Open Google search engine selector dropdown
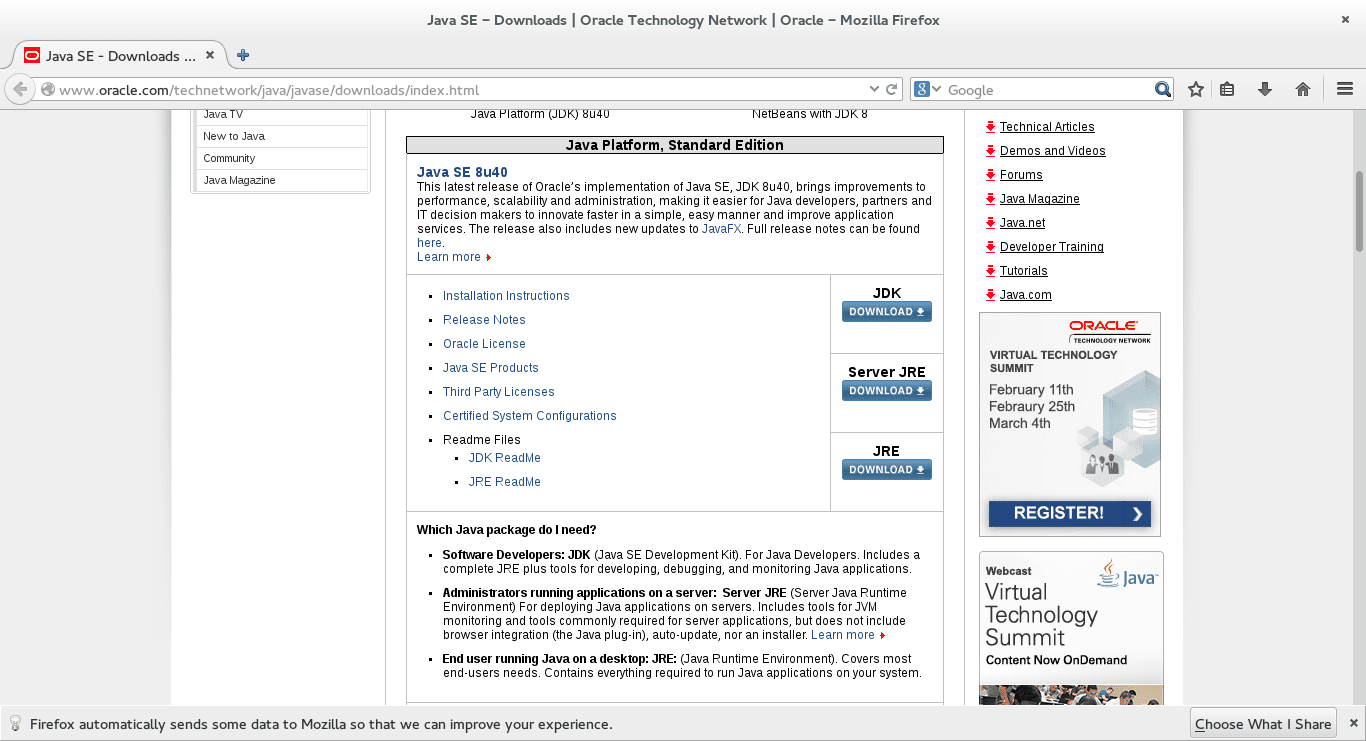1366x741 pixels. tap(927, 89)
